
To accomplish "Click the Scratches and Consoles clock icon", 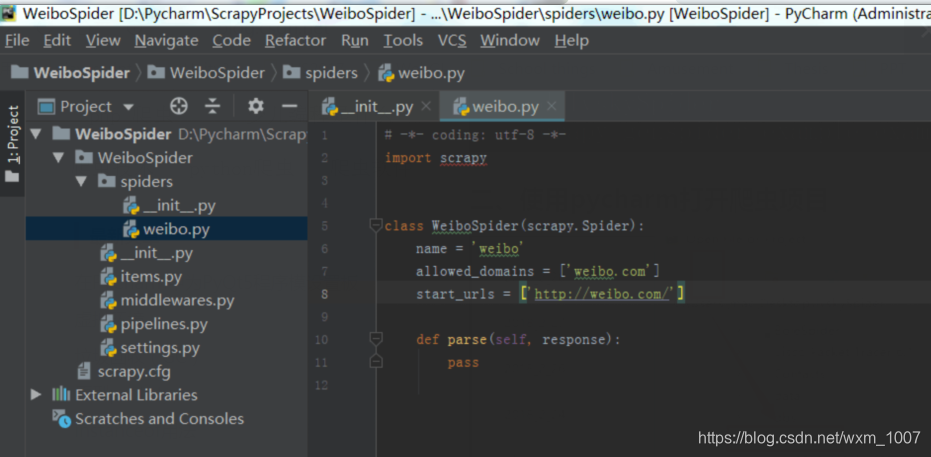I will [x=61, y=418].
